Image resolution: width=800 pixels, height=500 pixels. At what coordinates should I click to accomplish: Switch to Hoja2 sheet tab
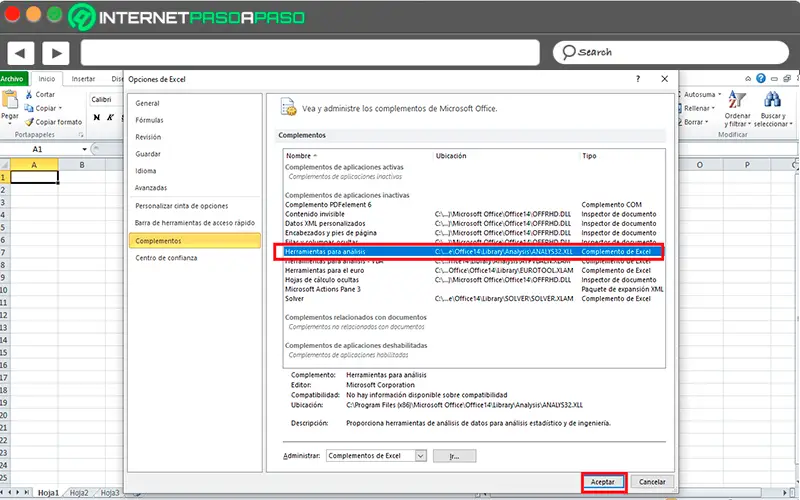pos(79,493)
